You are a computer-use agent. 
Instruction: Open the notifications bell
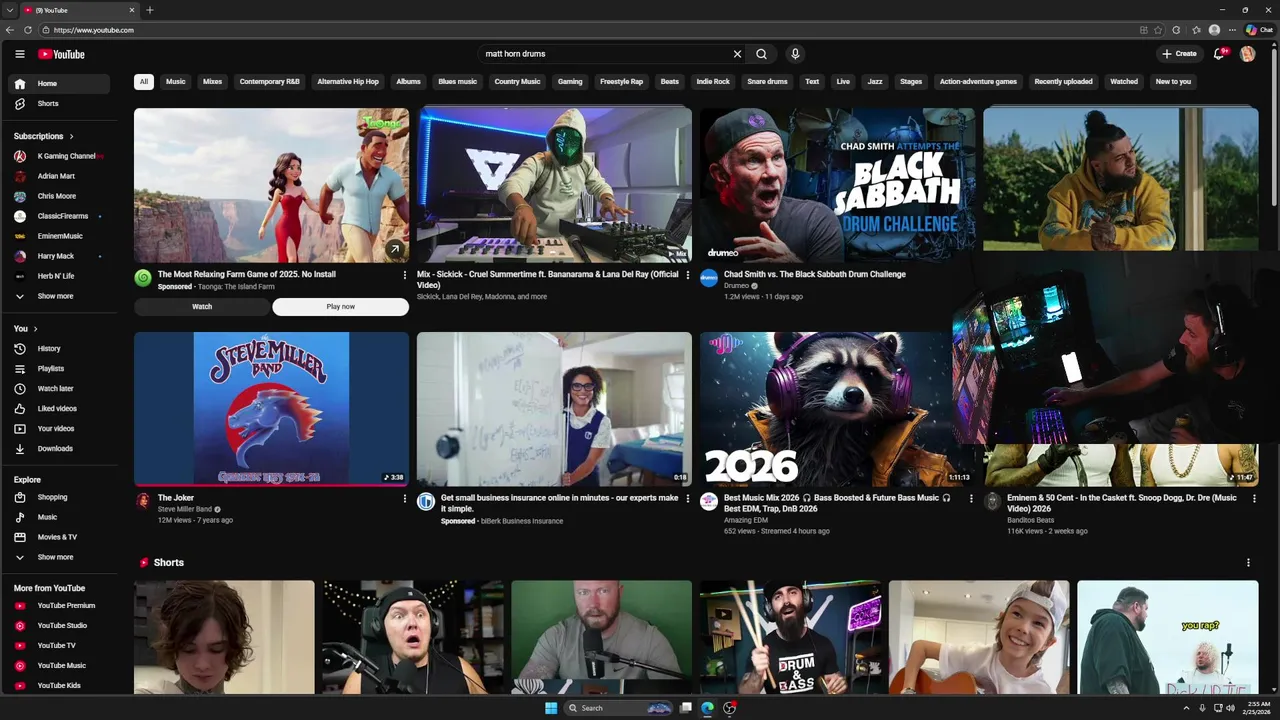(x=1219, y=54)
